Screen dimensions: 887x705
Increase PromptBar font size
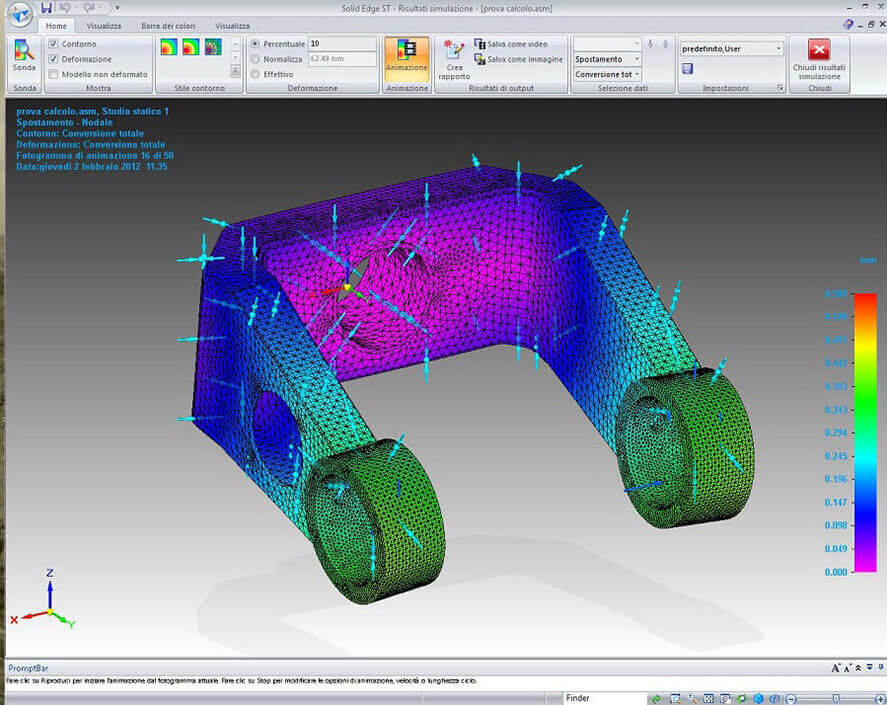pyautogui.click(x=836, y=668)
